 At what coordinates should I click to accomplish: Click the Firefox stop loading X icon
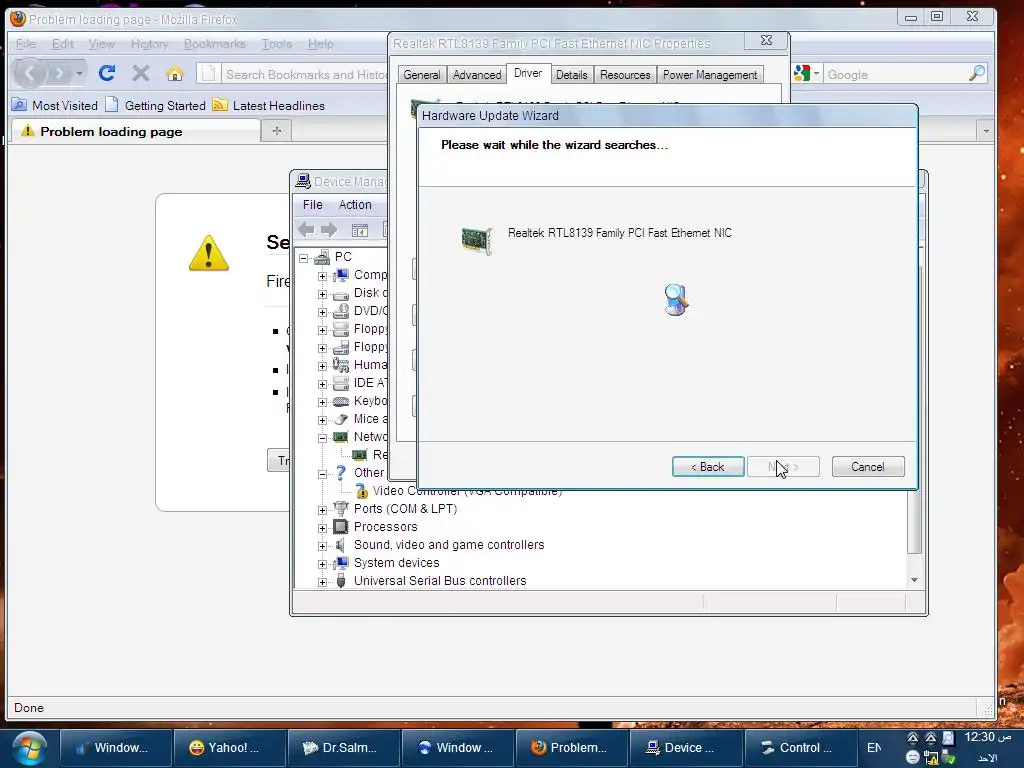coord(140,73)
